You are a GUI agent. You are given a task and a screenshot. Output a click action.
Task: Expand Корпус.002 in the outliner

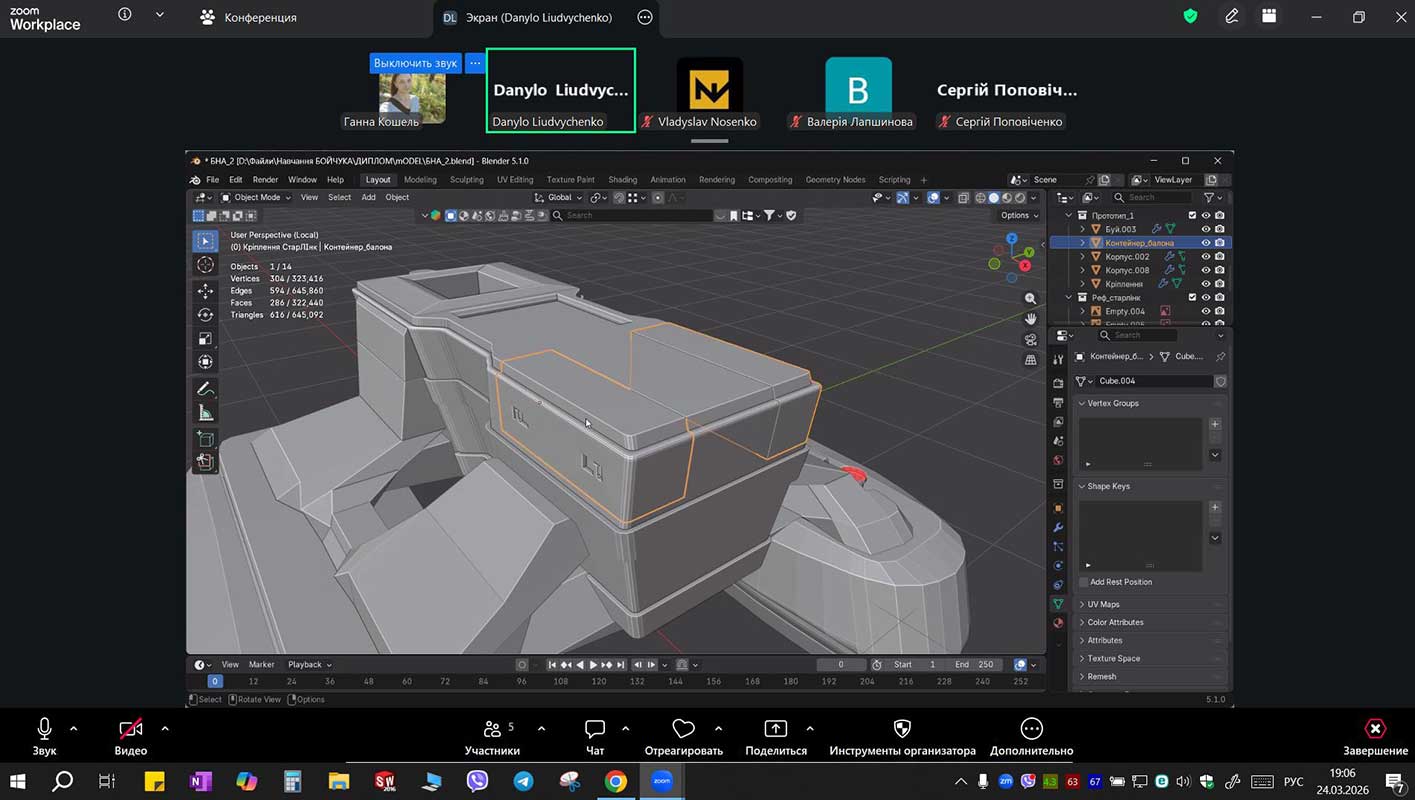click(x=1081, y=257)
